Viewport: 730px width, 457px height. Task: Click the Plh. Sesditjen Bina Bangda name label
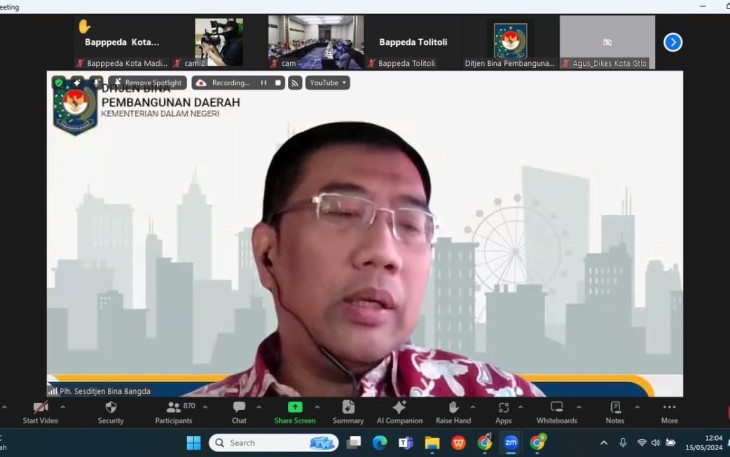105,391
